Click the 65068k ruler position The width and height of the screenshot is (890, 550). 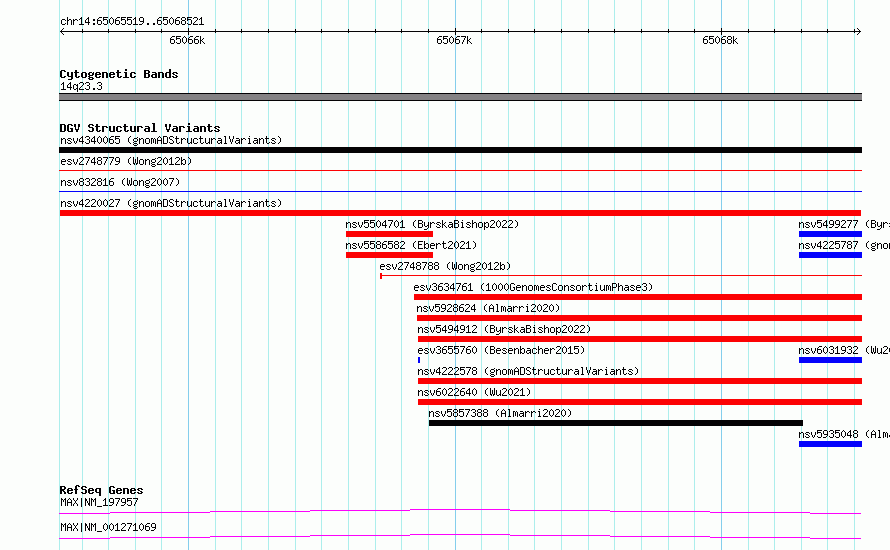click(720, 40)
